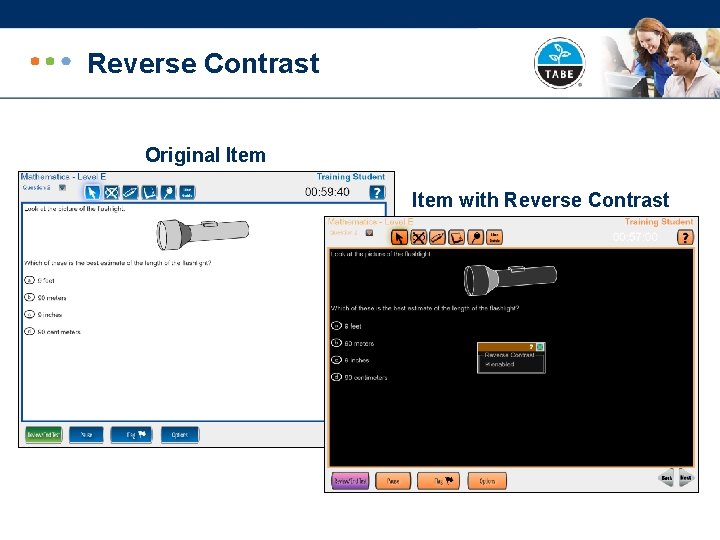Click the 00:59:40 timer in Original Item
The width and height of the screenshot is (720, 540).
click(327, 192)
